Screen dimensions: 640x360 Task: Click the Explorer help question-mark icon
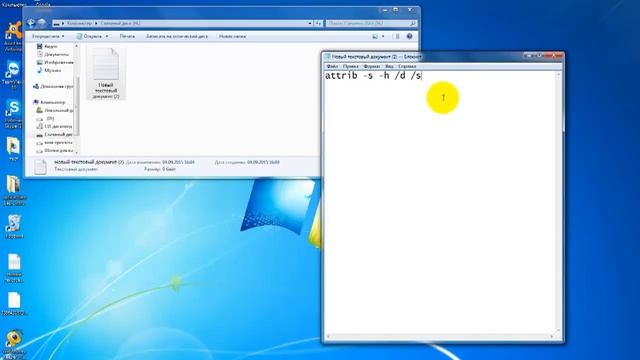(x=409, y=36)
